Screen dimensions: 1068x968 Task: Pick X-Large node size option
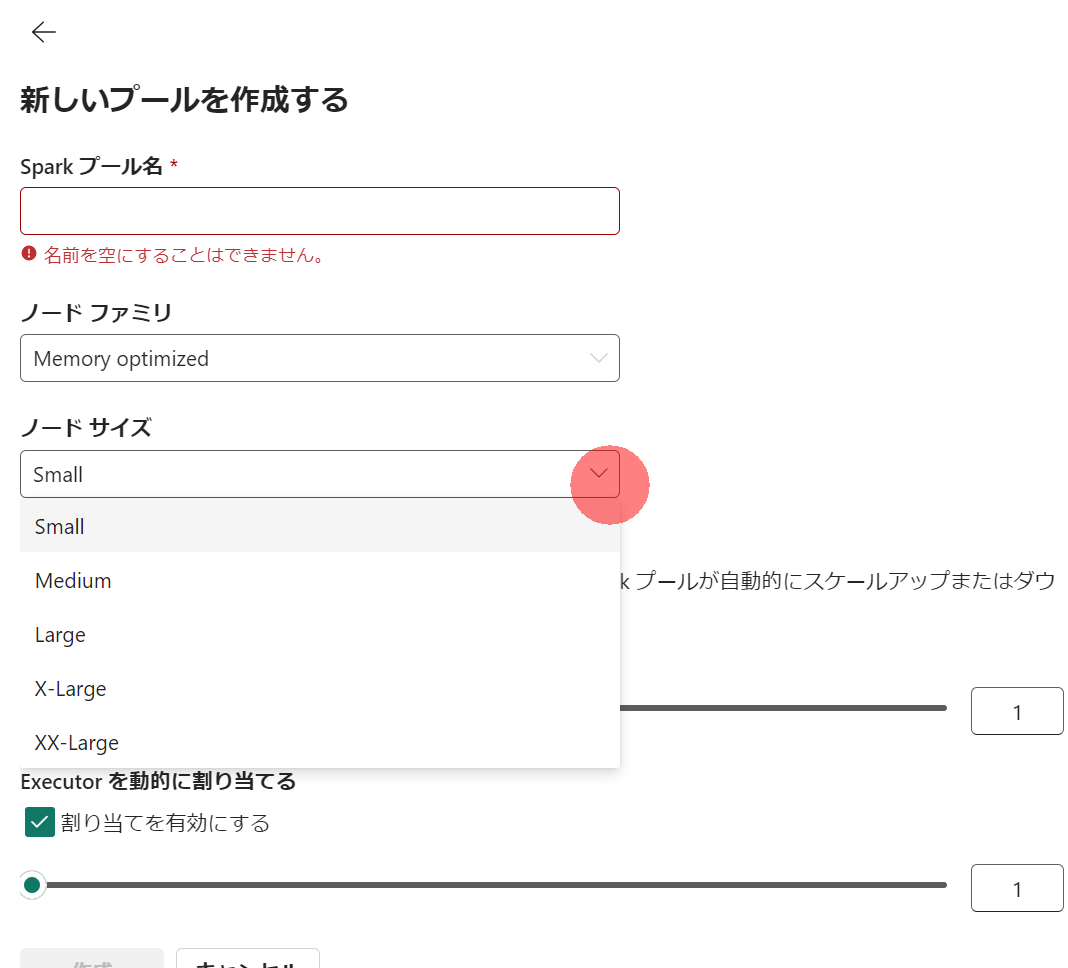pos(319,688)
